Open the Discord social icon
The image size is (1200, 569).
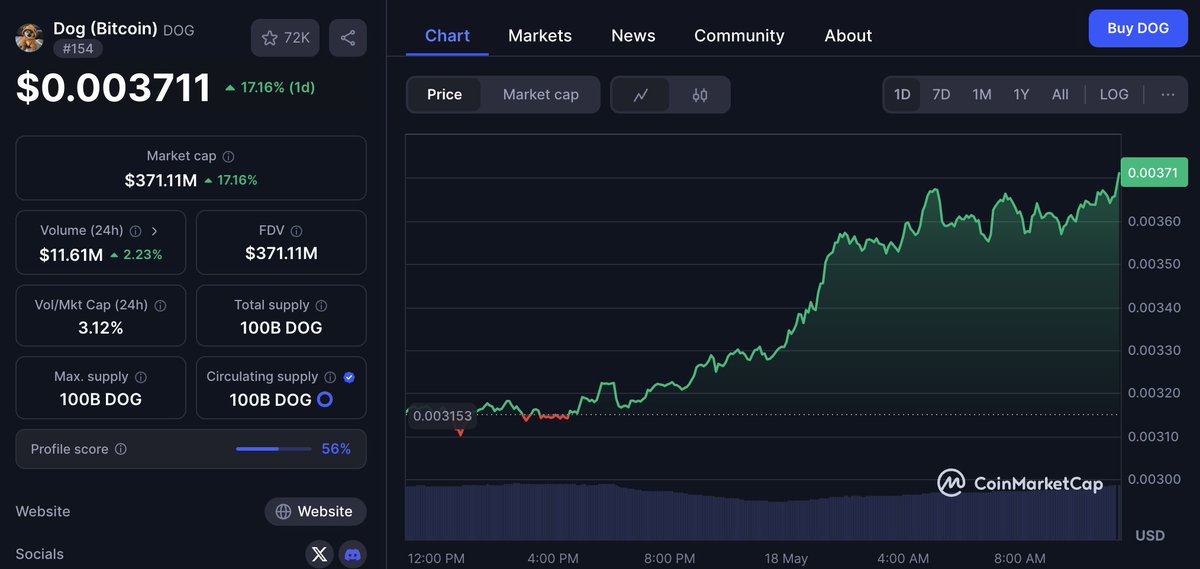[353, 554]
